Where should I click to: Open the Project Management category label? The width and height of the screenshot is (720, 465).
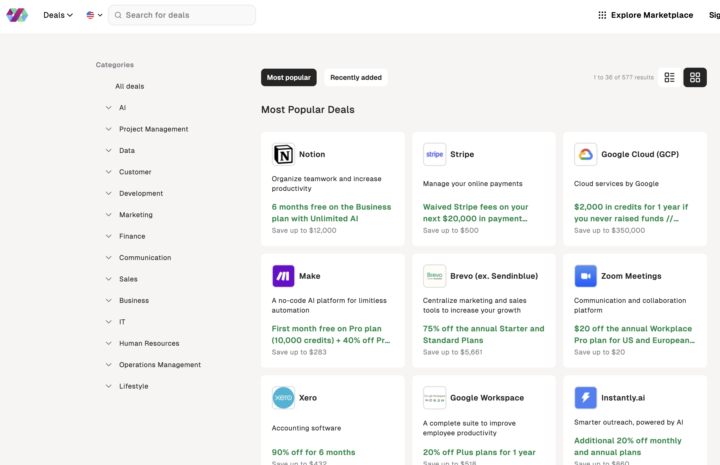[x=154, y=129]
